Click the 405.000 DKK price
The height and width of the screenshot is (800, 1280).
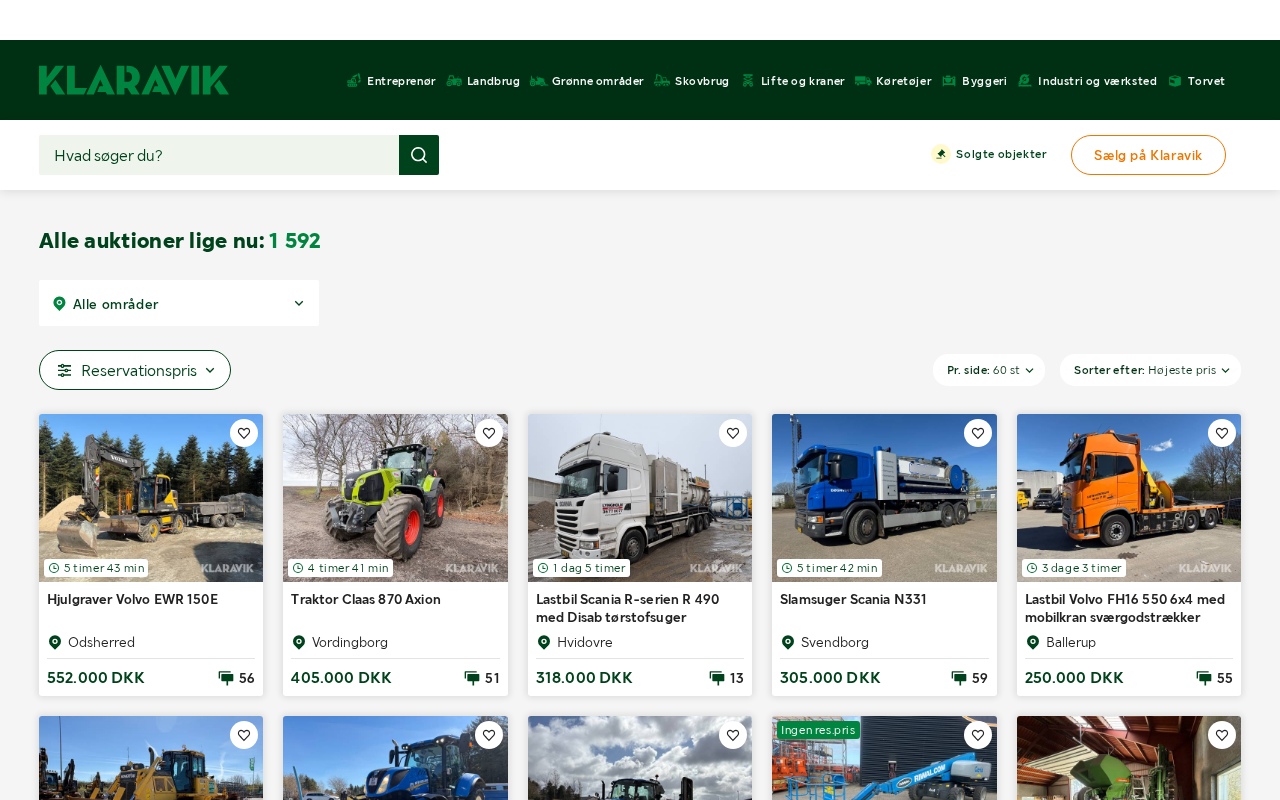341,678
